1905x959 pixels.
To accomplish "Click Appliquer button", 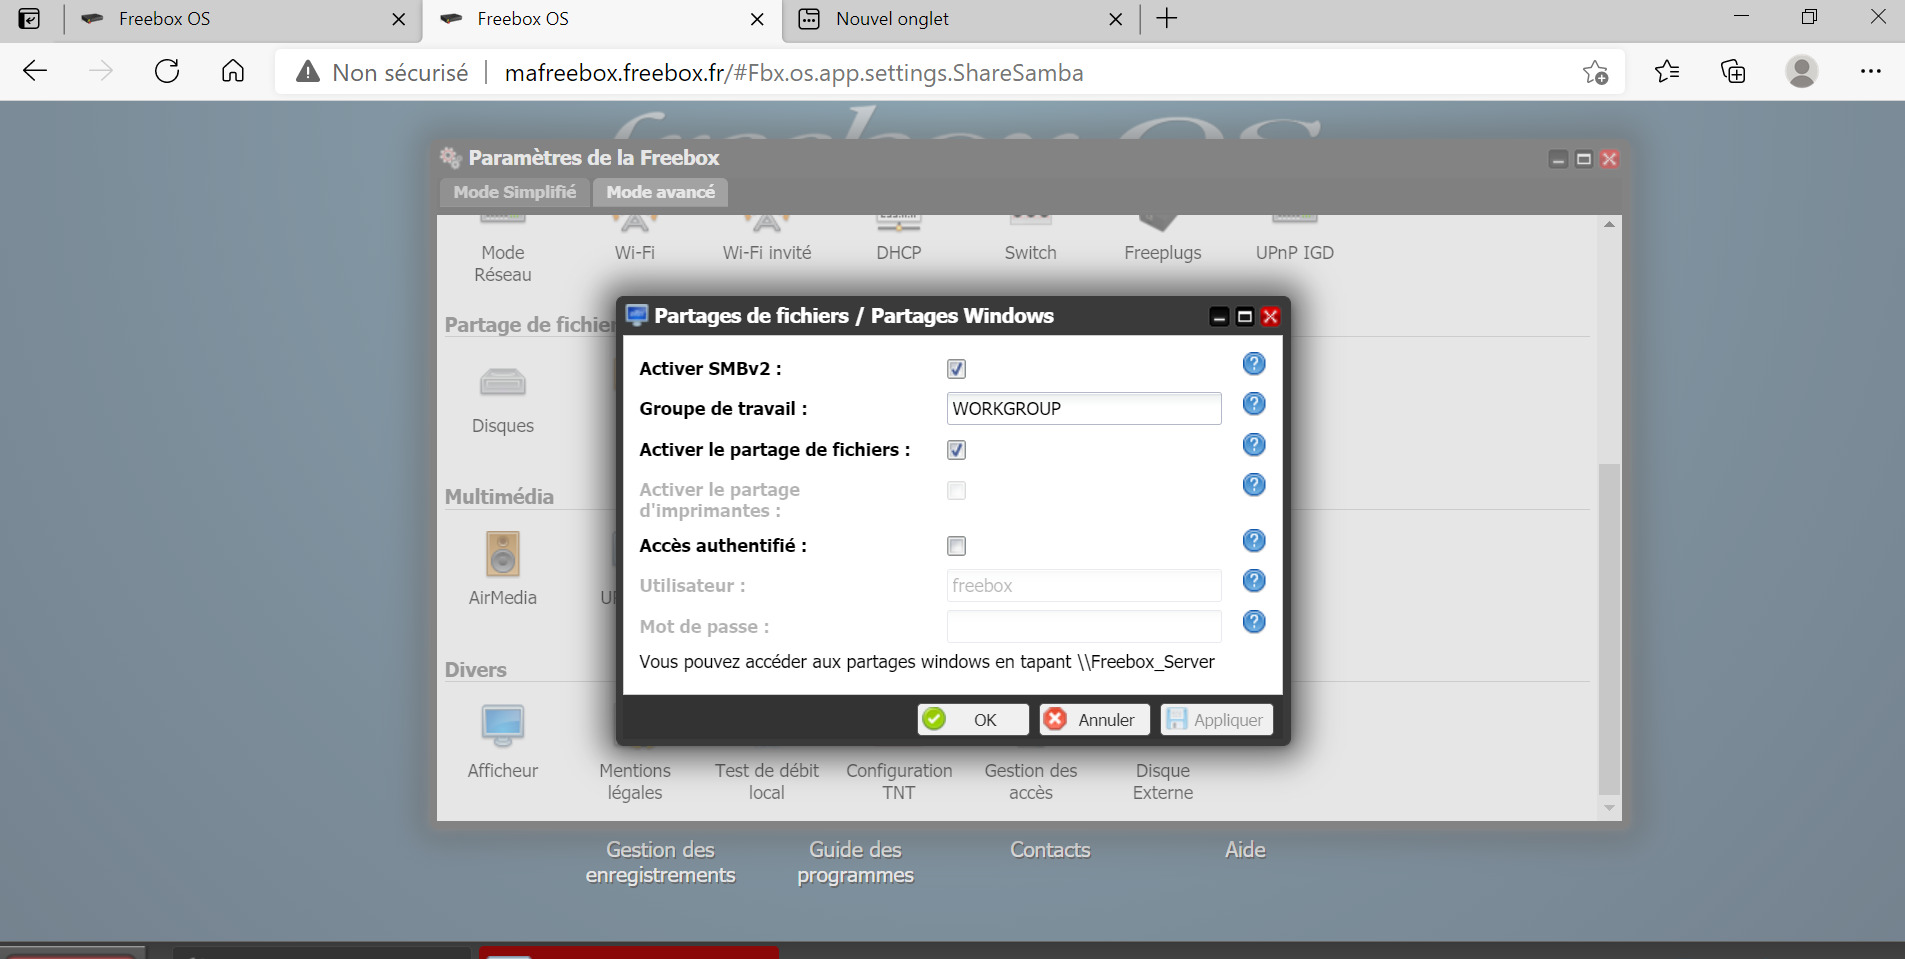I will tap(1216, 720).
